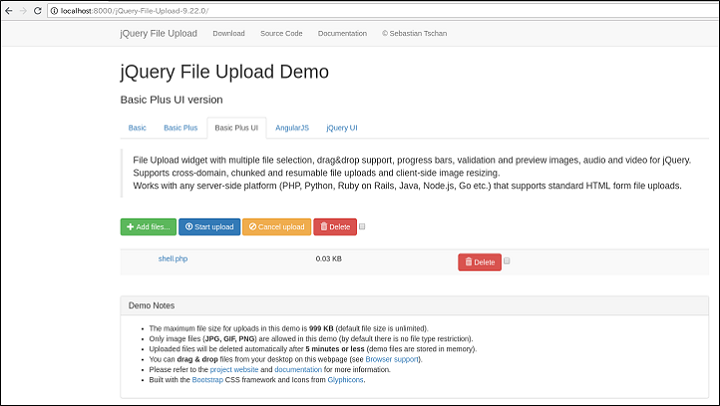Visit the Glyphicons link

tap(345, 380)
